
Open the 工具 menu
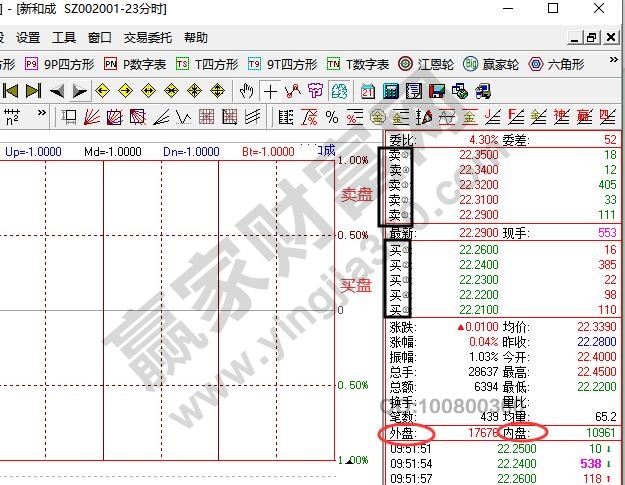(64, 38)
